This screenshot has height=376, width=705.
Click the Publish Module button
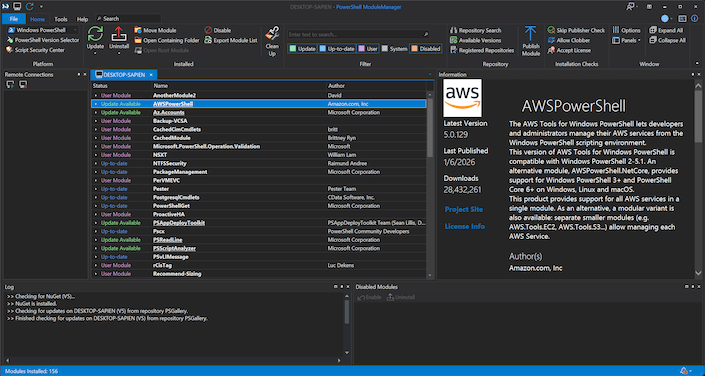(531, 41)
